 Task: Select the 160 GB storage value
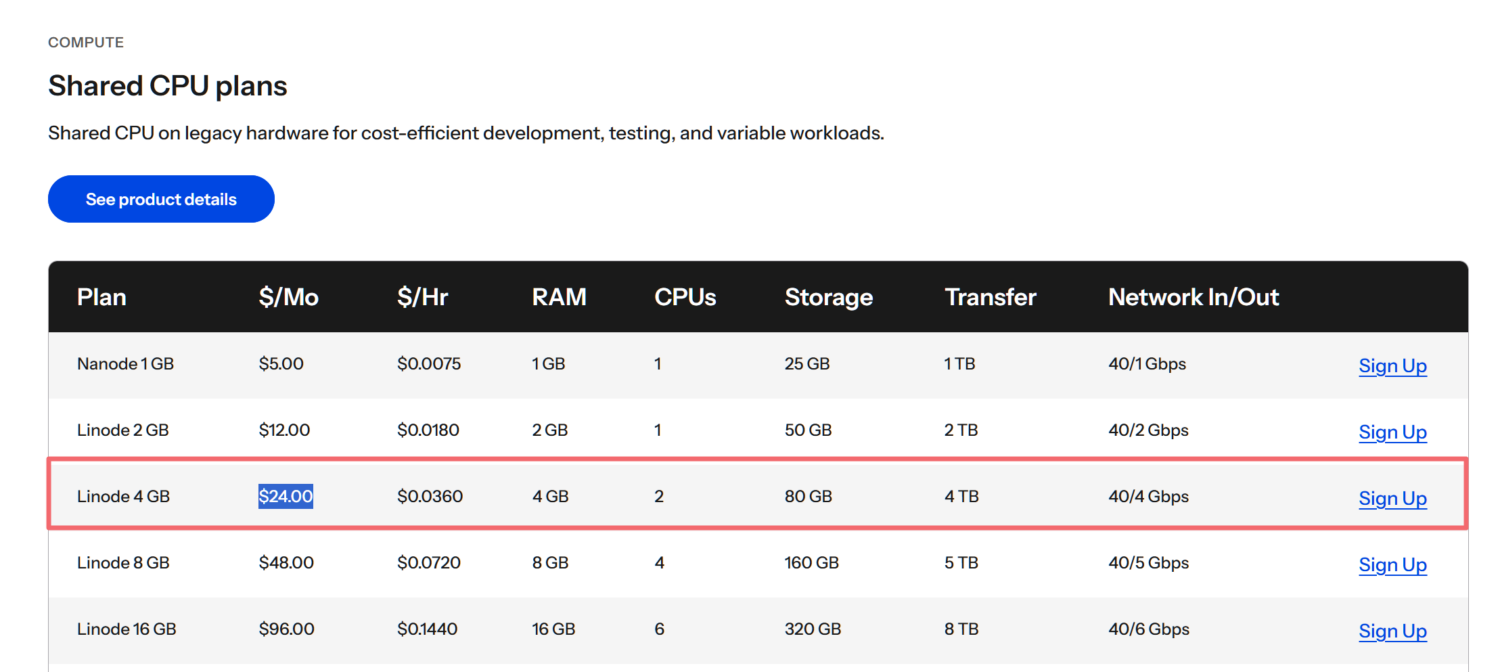coord(812,563)
